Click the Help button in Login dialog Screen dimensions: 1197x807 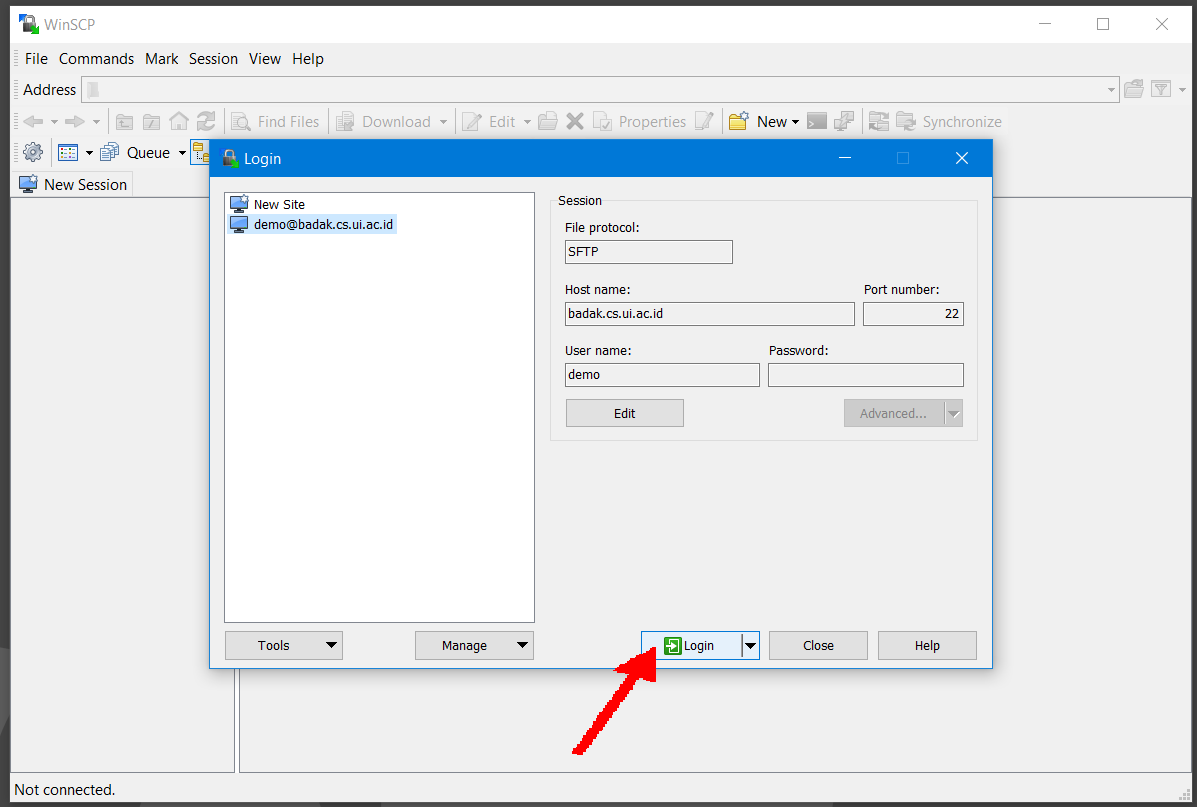point(927,646)
